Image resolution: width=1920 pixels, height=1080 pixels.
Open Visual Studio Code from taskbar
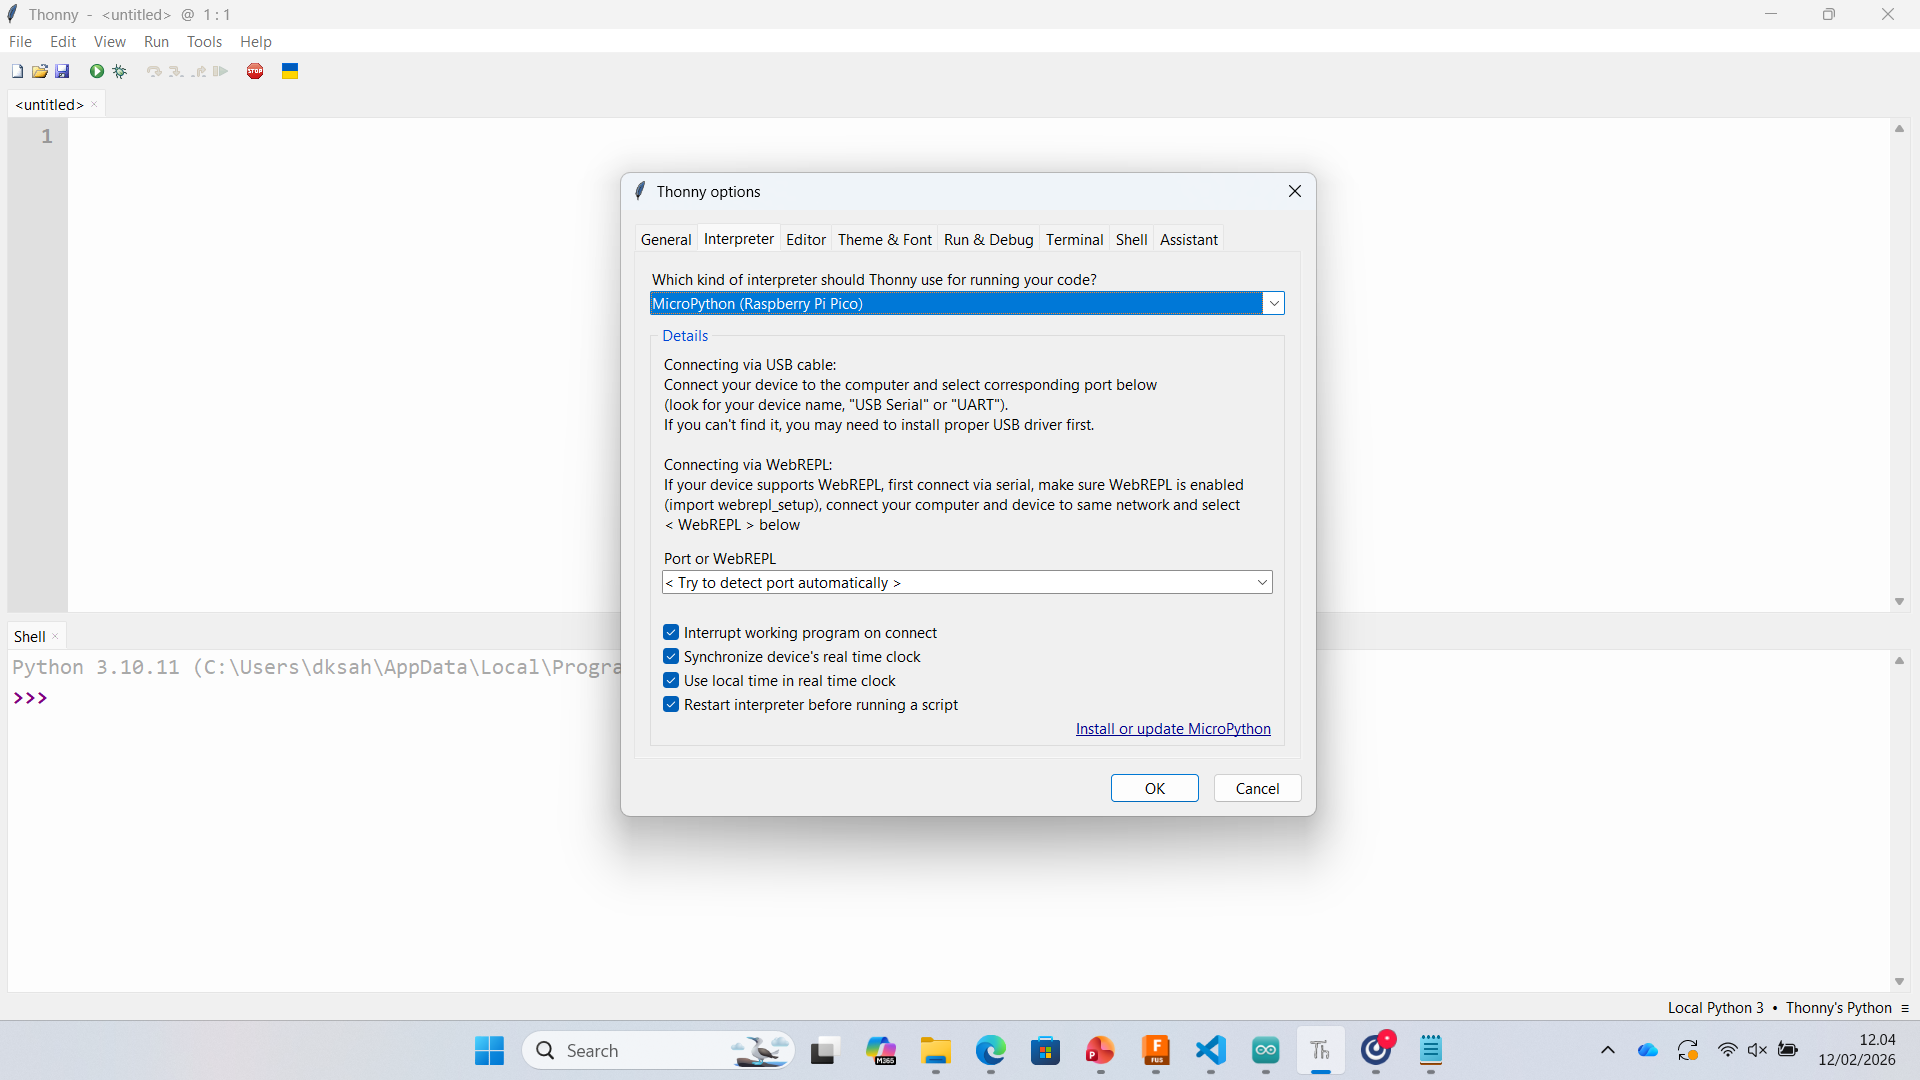(x=1210, y=1050)
